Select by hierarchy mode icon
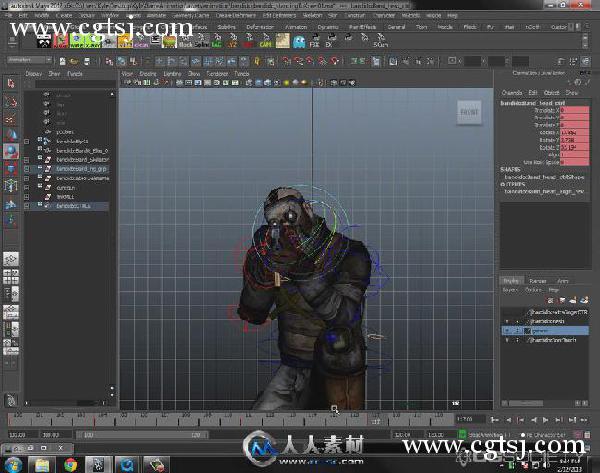This screenshot has width=600, height=473. pos(109,61)
